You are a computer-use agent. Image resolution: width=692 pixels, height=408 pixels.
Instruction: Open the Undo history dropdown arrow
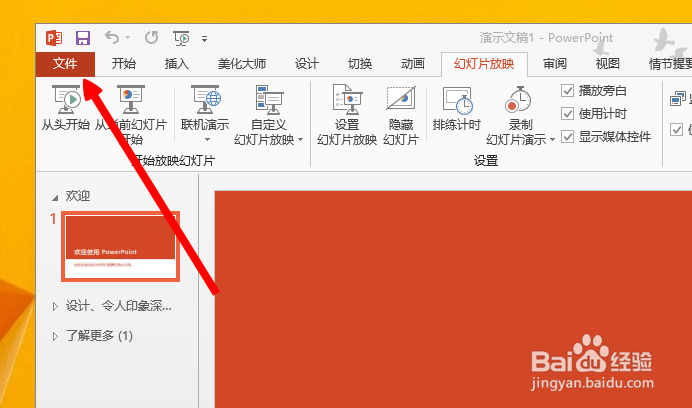(128, 38)
